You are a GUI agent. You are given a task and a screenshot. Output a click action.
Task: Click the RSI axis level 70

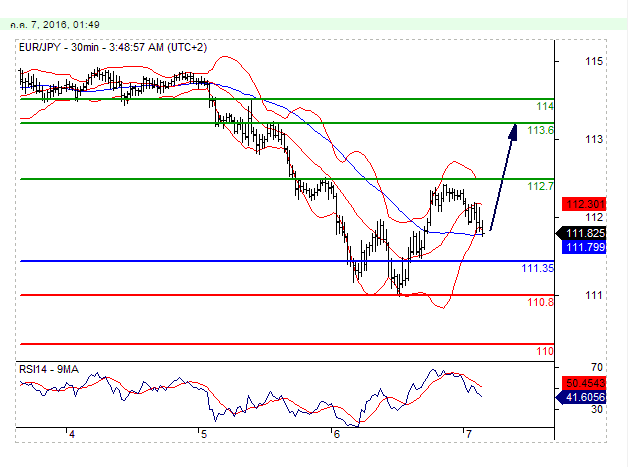coord(597,367)
